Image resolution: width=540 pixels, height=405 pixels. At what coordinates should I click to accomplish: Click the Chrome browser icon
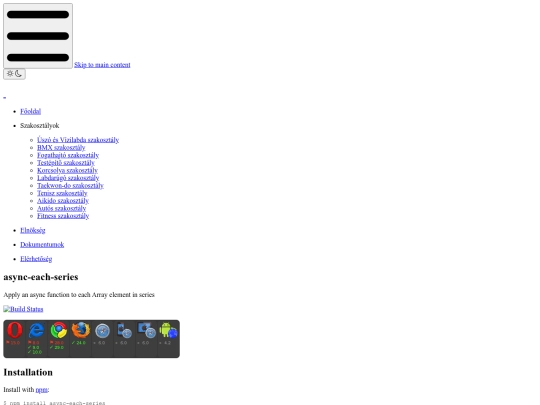[59, 330]
